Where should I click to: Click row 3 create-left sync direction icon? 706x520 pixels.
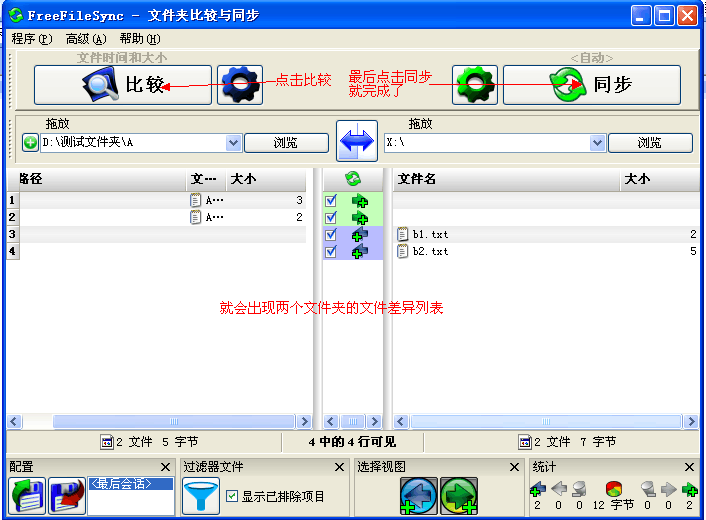[360, 235]
